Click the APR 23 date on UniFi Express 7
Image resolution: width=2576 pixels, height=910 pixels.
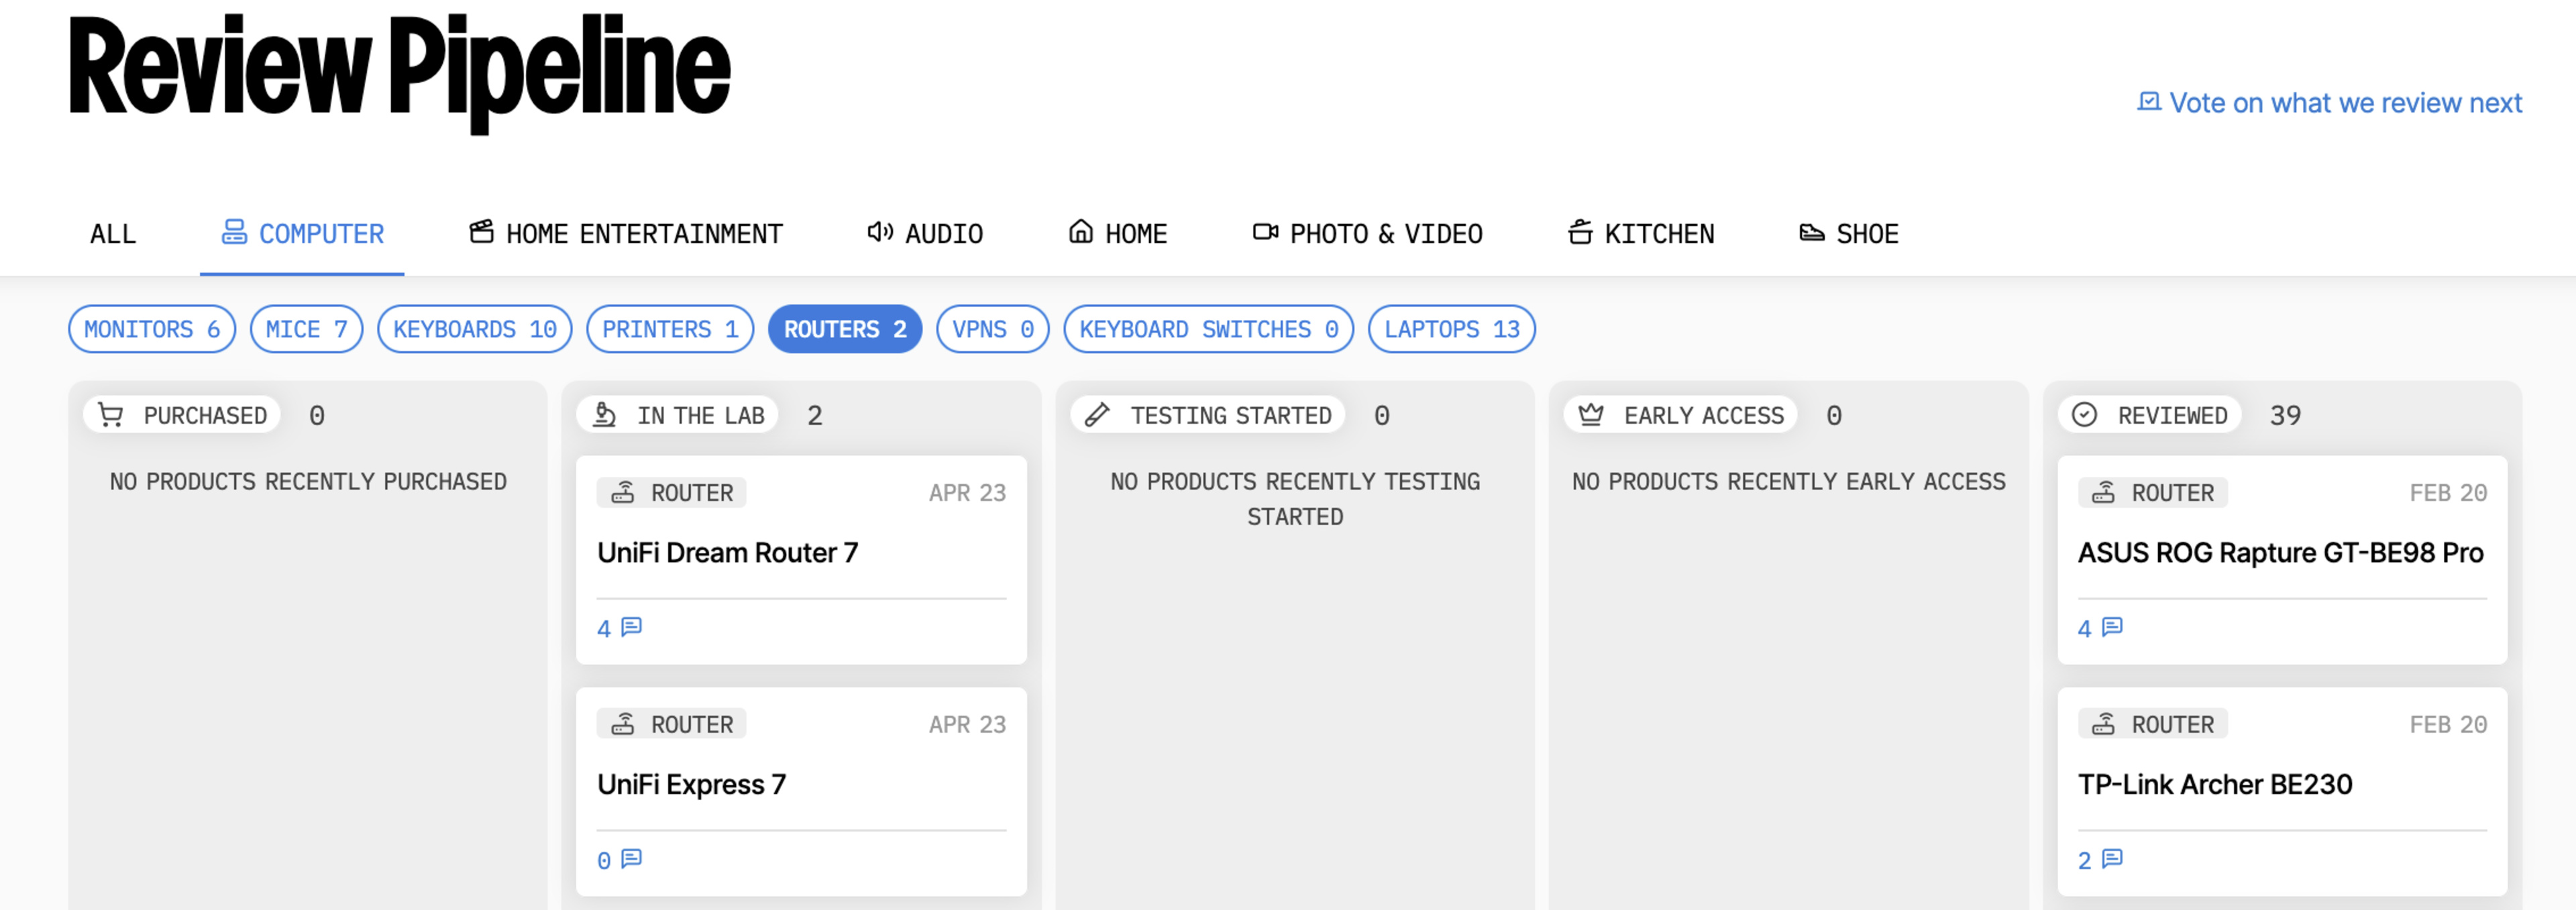coord(967,724)
